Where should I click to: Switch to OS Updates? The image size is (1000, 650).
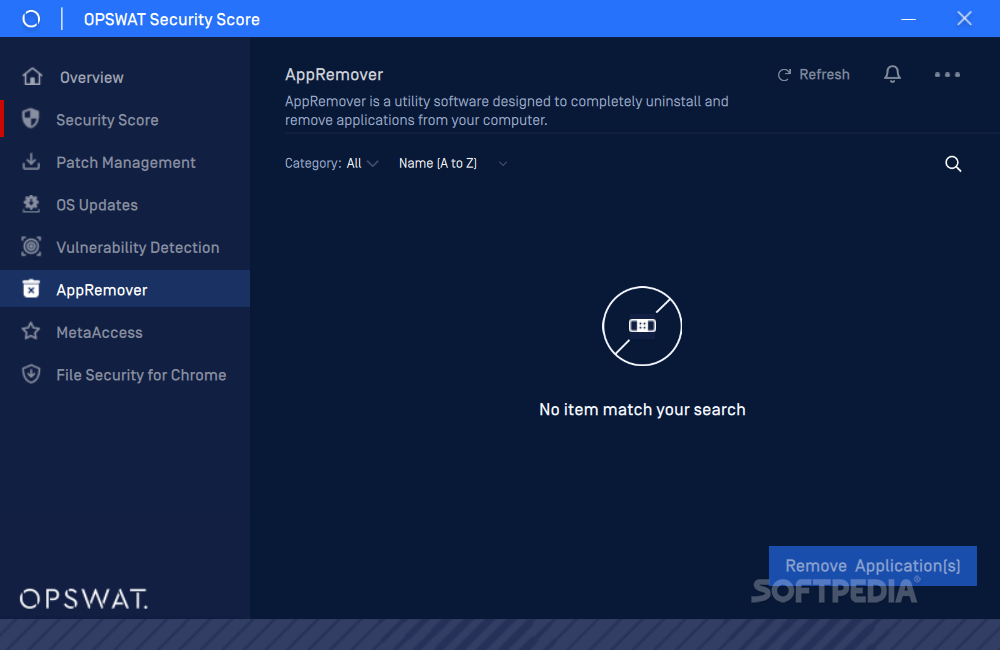pyautogui.click(x=125, y=205)
